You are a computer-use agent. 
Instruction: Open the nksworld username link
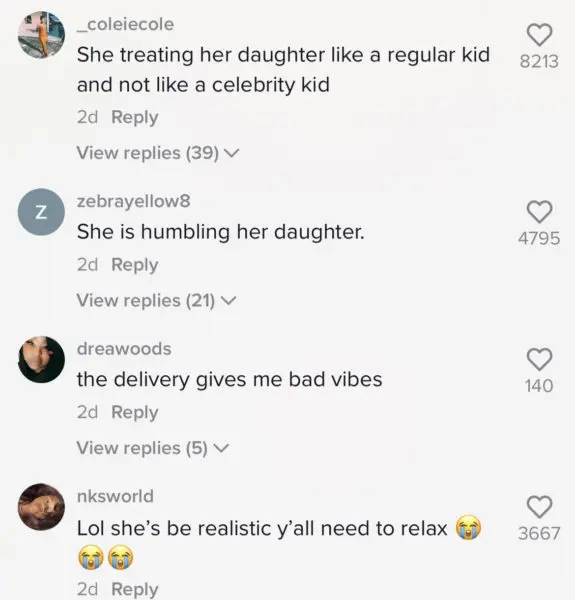pos(115,496)
